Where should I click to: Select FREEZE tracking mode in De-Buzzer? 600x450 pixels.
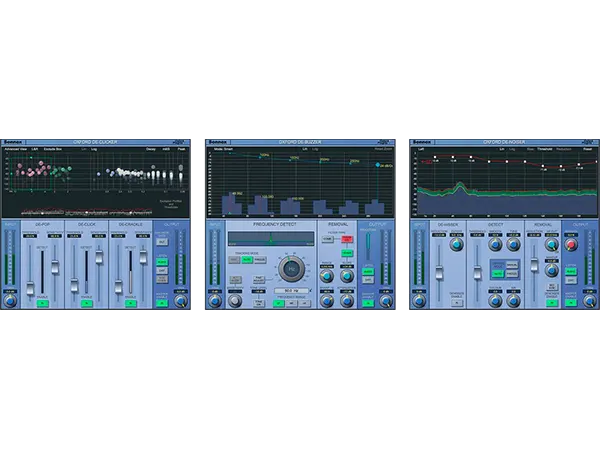(x=260, y=260)
